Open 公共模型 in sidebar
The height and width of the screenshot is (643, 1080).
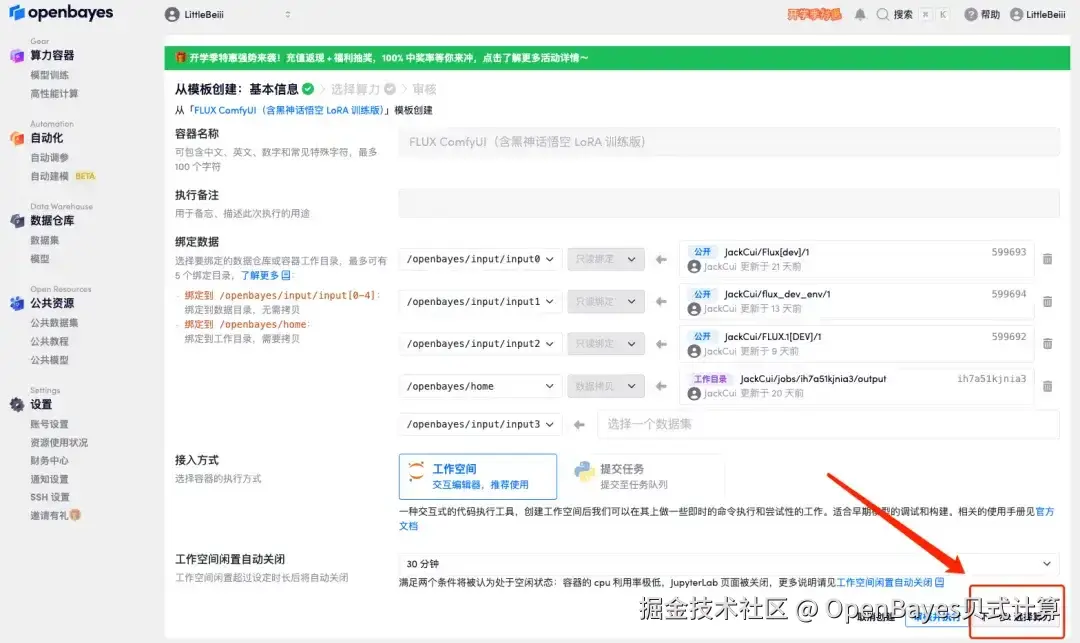point(50,360)
